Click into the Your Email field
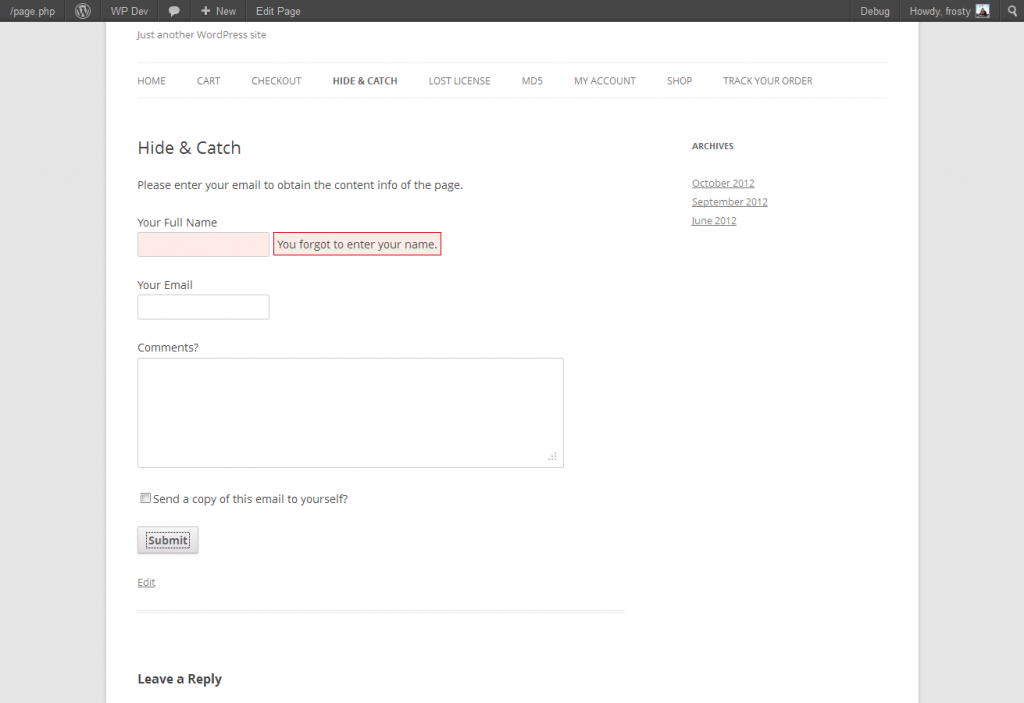This screenshot has height=703, width=1024. click(203, 307)
